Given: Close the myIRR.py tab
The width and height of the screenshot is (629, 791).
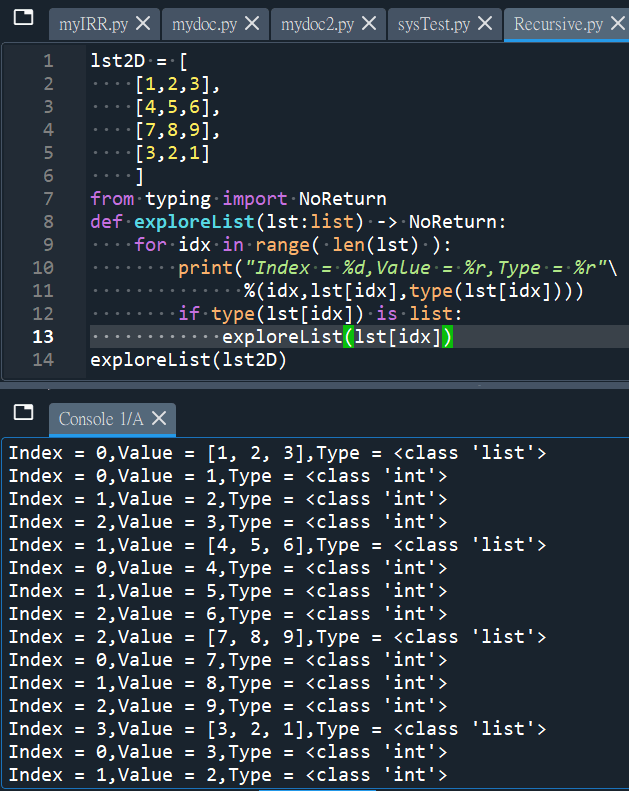Looking at the screenshot, I should click(x=143, y=23).
